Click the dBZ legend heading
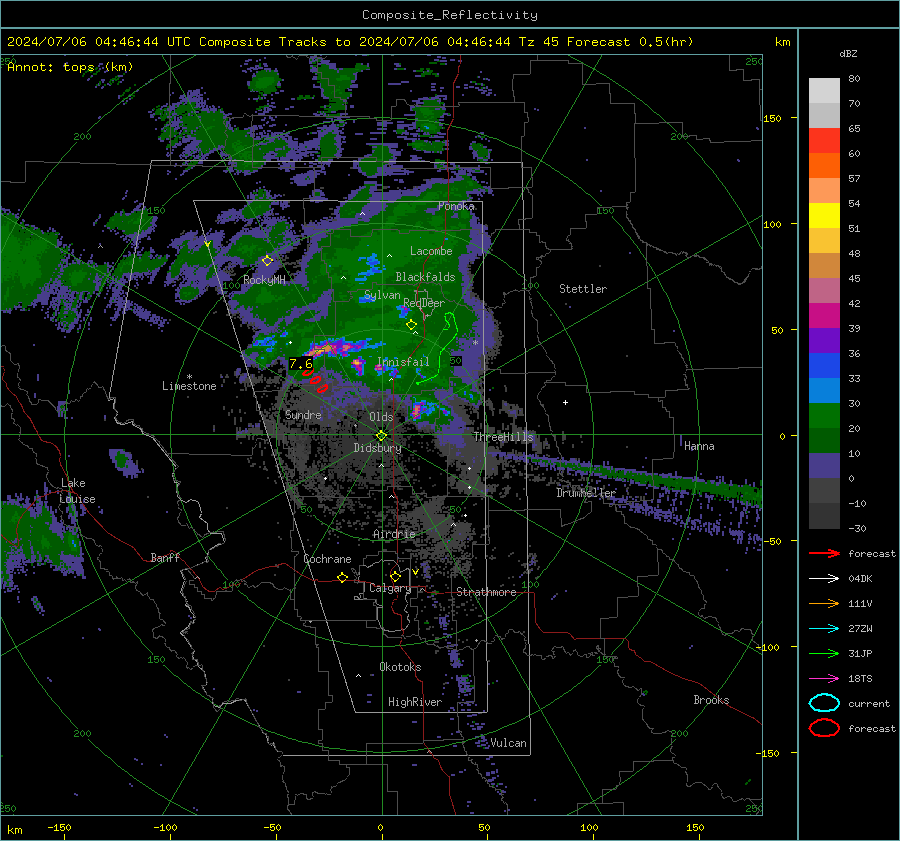The height and width of the screenshot is (841, 900). [x=848, y=53]
